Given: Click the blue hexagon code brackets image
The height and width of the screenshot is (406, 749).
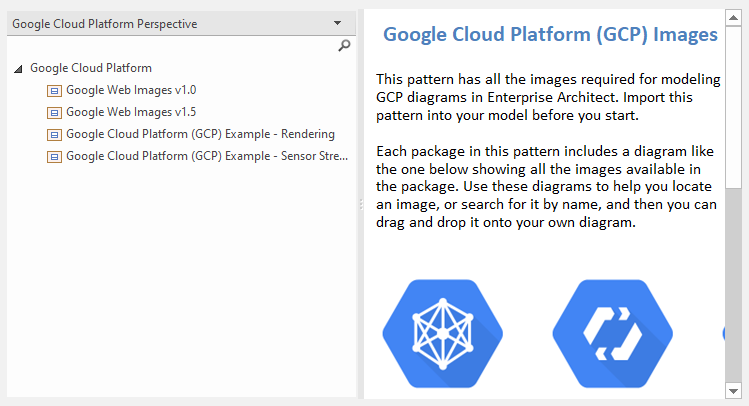Looking at the screenshot, I should pyautogui.click(x=612, y=334).
